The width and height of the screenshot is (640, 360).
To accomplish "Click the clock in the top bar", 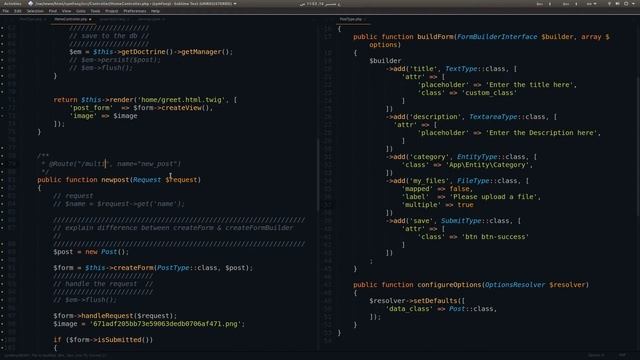I will pos(320,4).
